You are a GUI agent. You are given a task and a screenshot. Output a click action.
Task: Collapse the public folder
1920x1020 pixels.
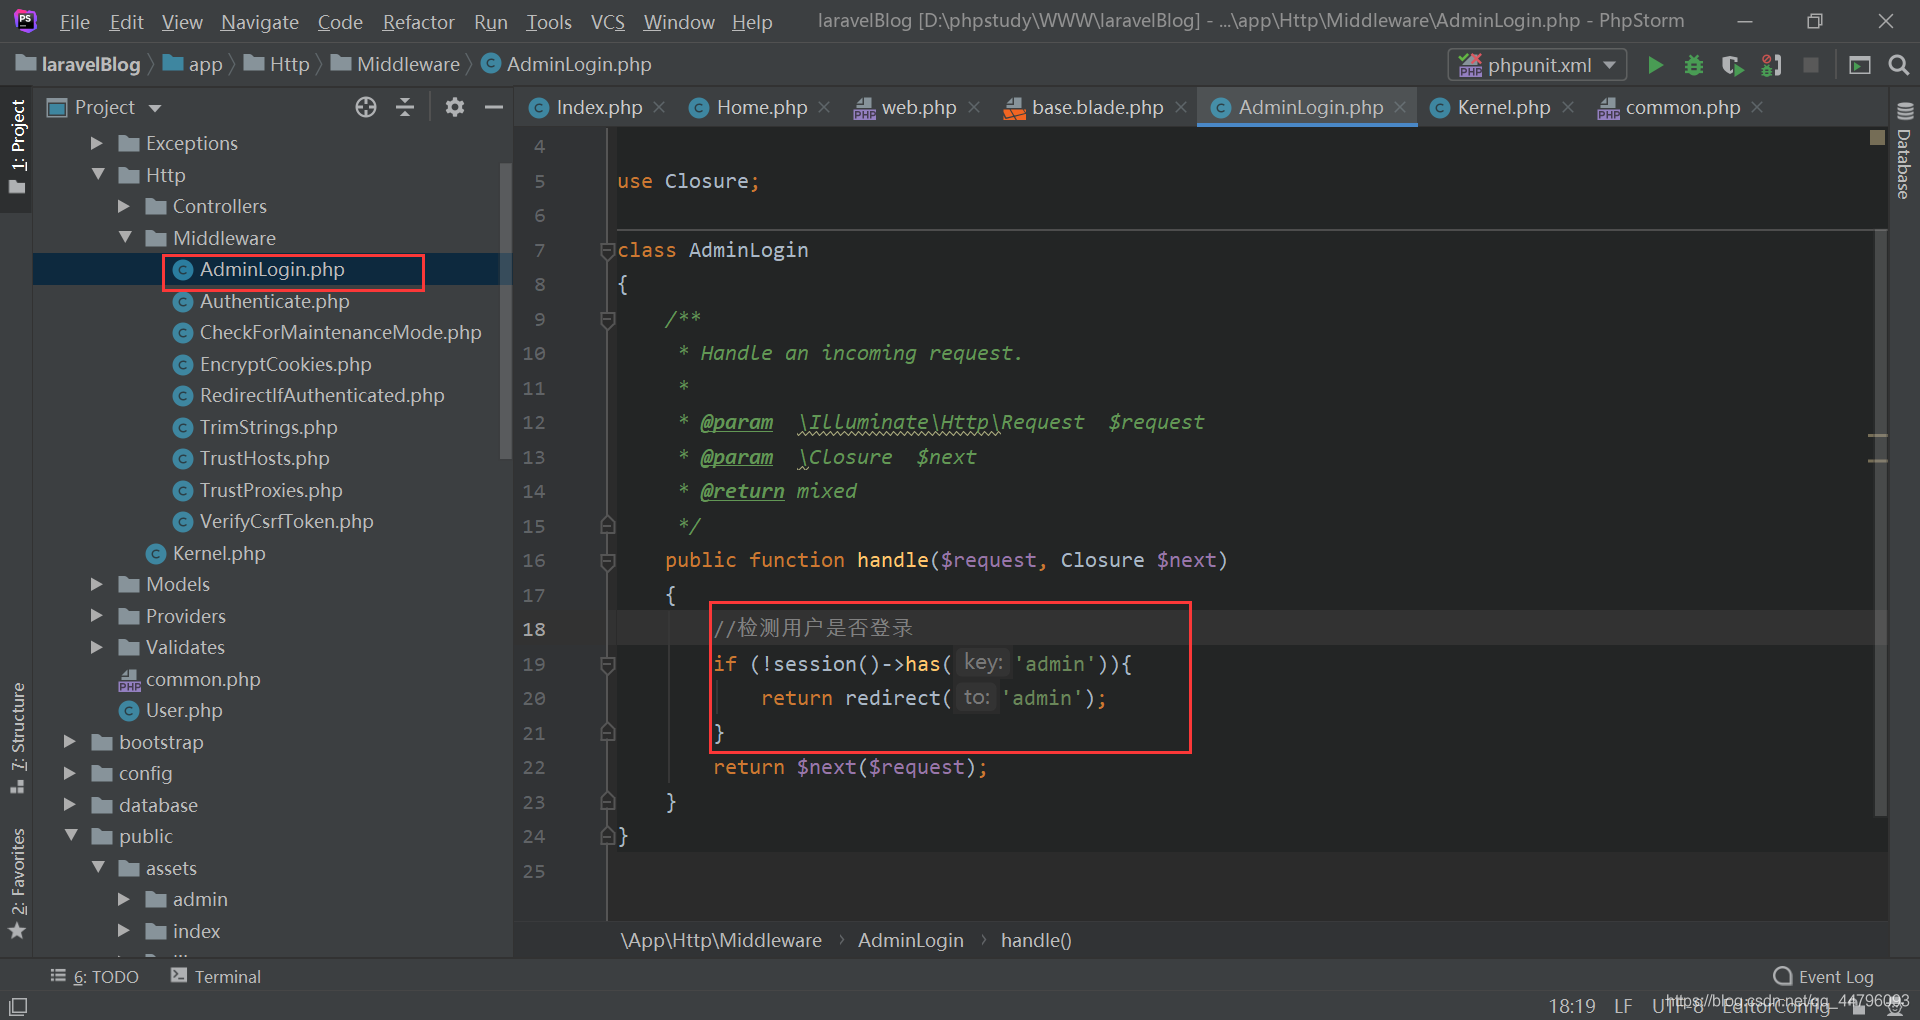coord(71,836)
